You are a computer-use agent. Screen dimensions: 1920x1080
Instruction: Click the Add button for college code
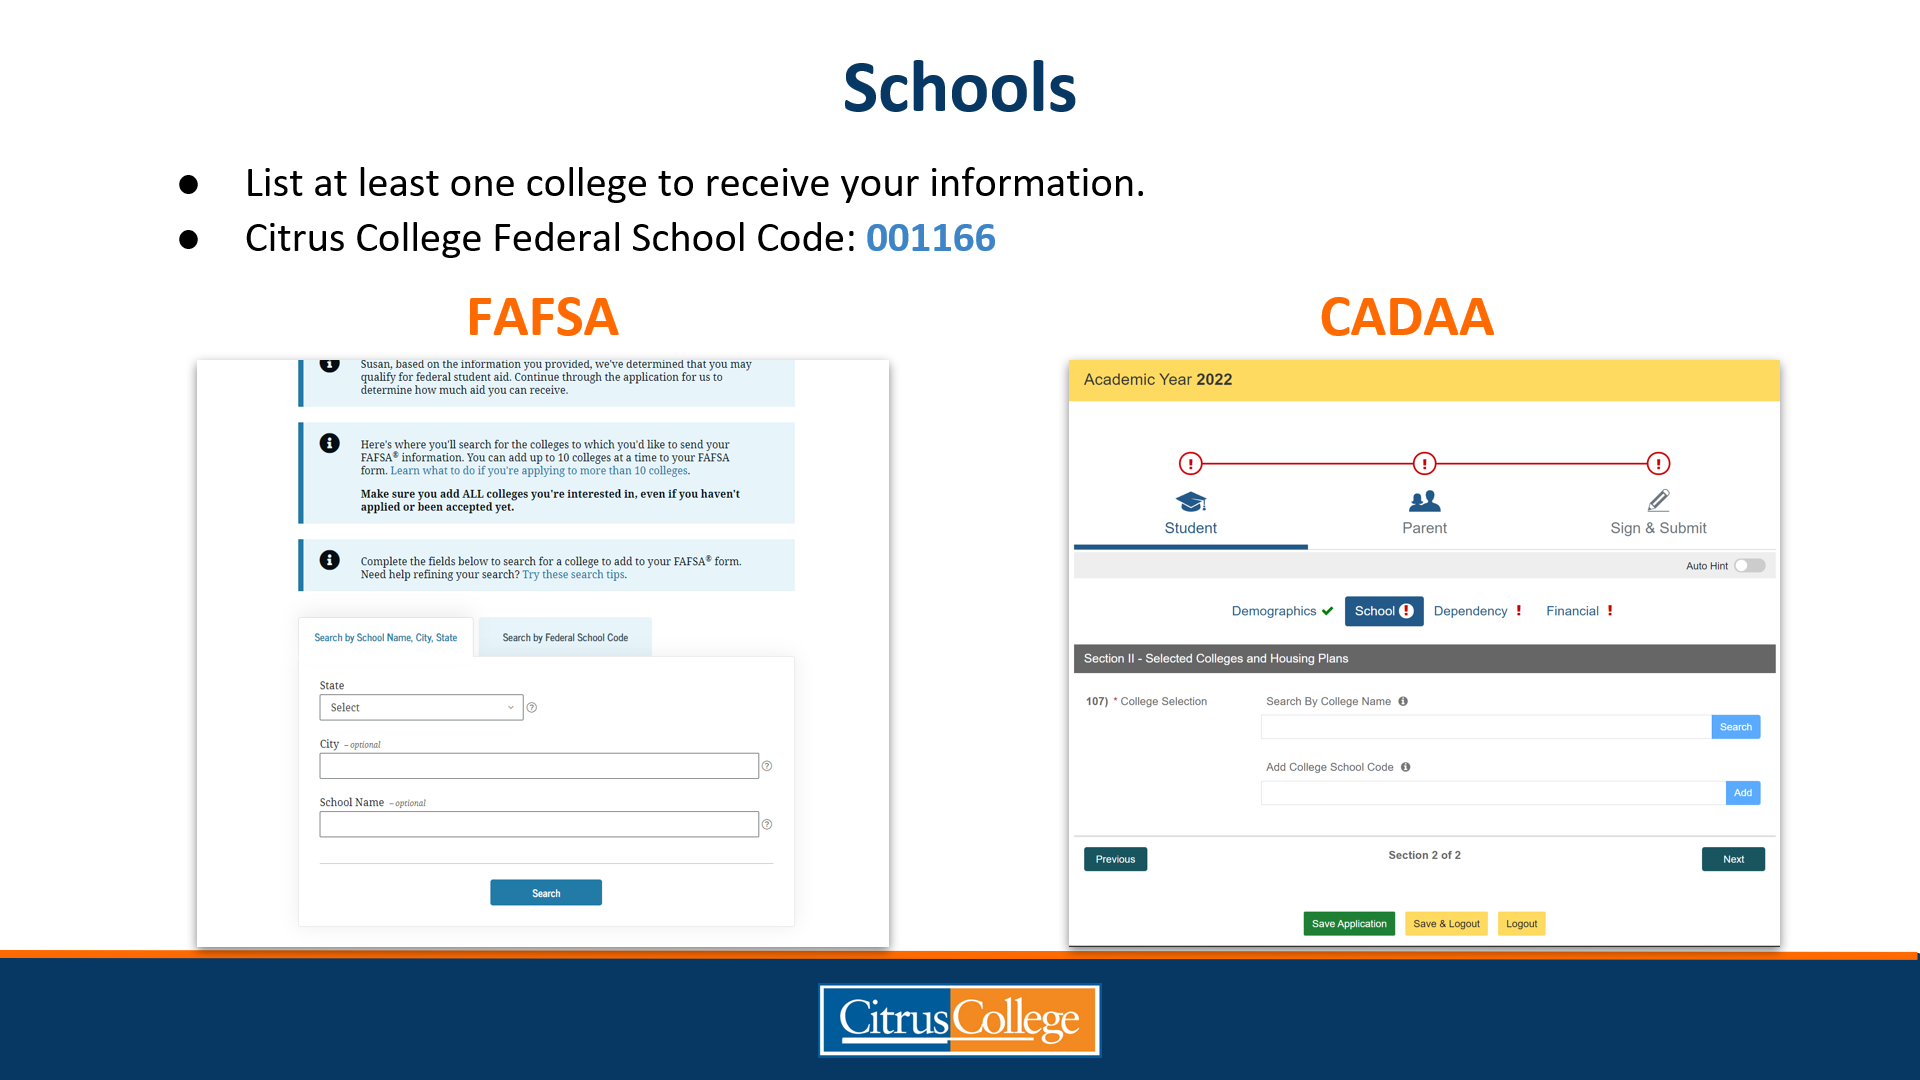tap(1743, 793)
